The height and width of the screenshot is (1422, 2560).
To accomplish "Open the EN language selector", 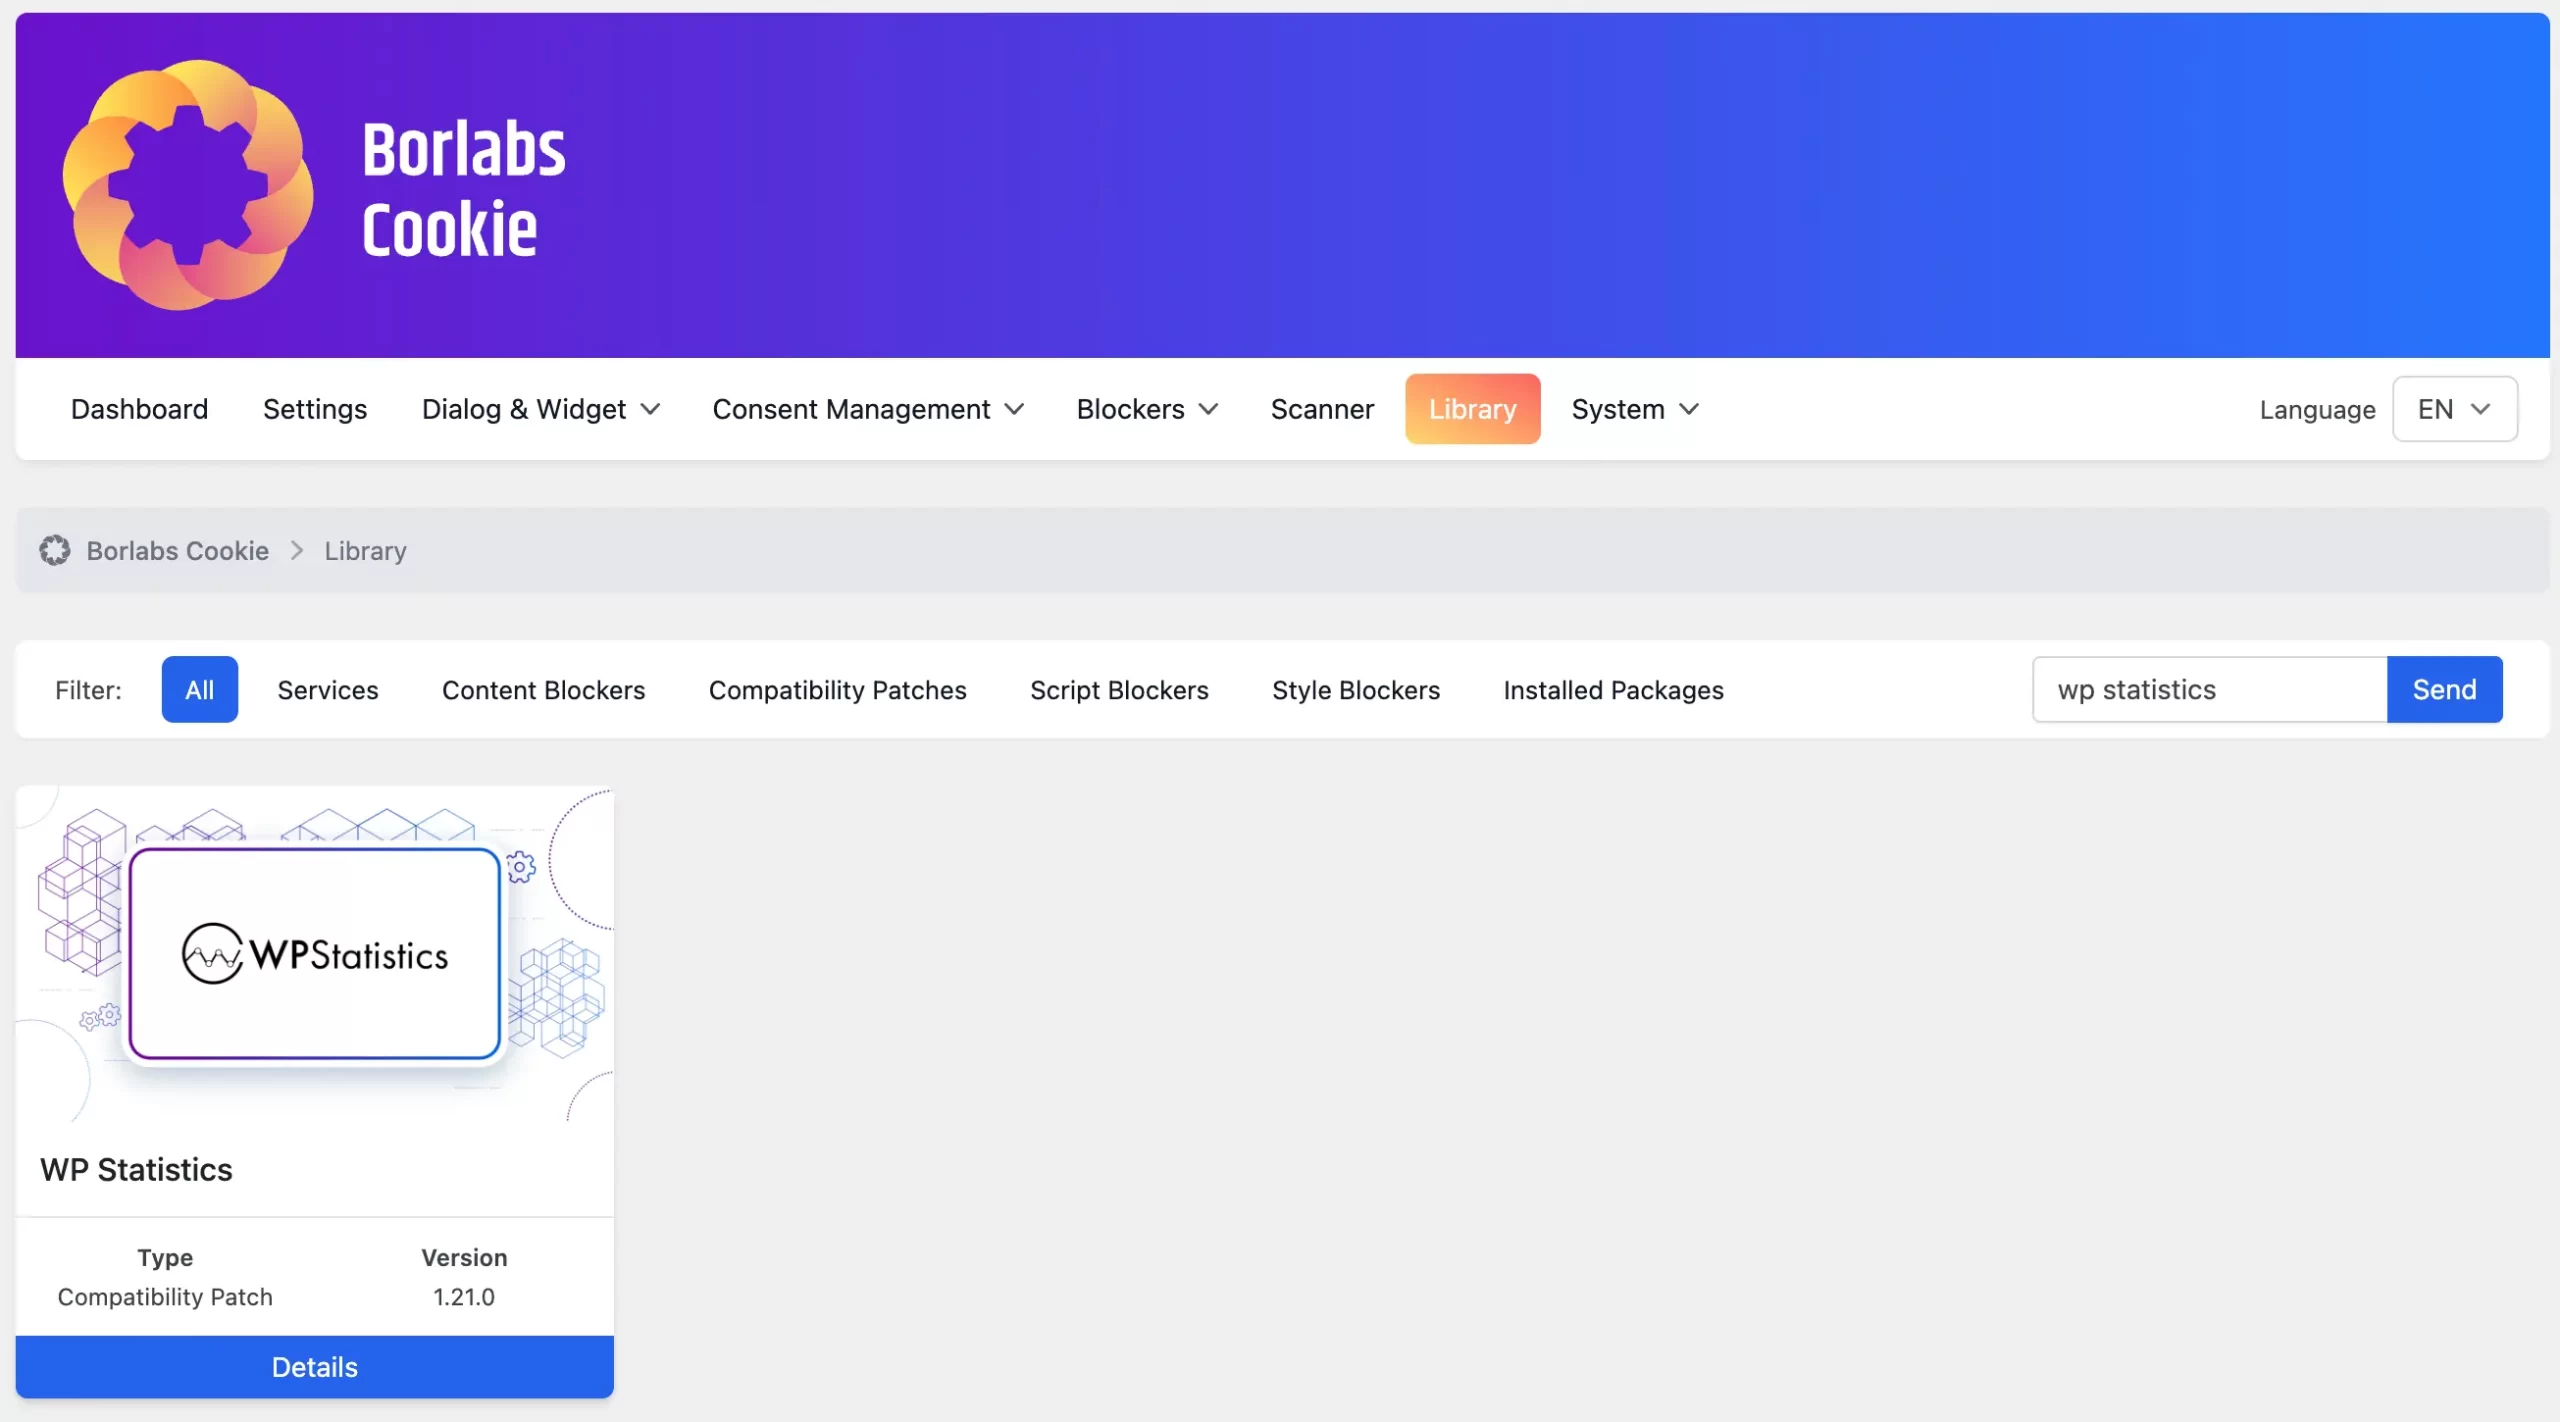I will (x=2454, y=409).
